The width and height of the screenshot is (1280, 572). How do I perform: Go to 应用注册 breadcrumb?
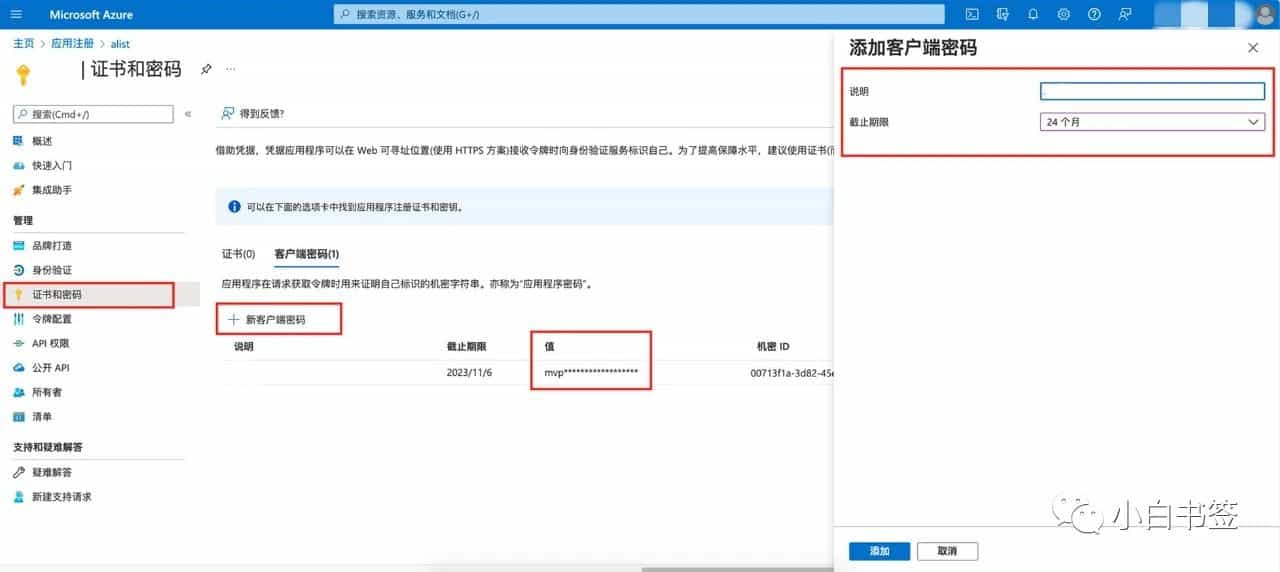[x=72, y=44]
